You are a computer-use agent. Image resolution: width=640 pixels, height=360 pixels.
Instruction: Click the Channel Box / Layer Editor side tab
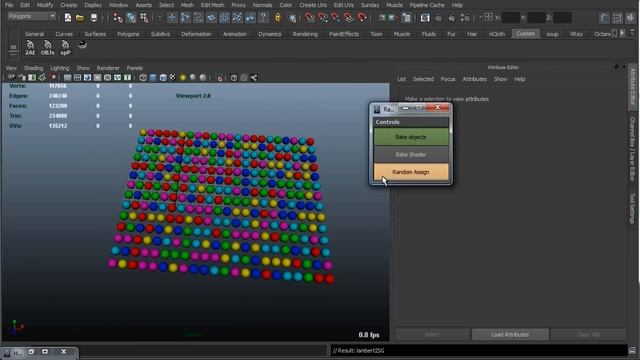(x=632, y=149)
